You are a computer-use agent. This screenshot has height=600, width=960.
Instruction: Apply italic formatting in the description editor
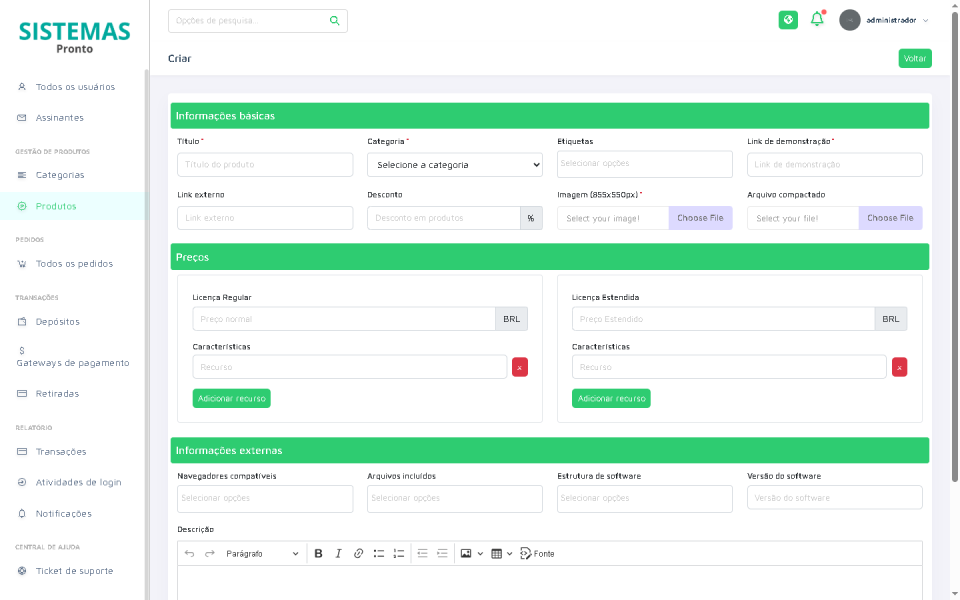coord(338,553)
